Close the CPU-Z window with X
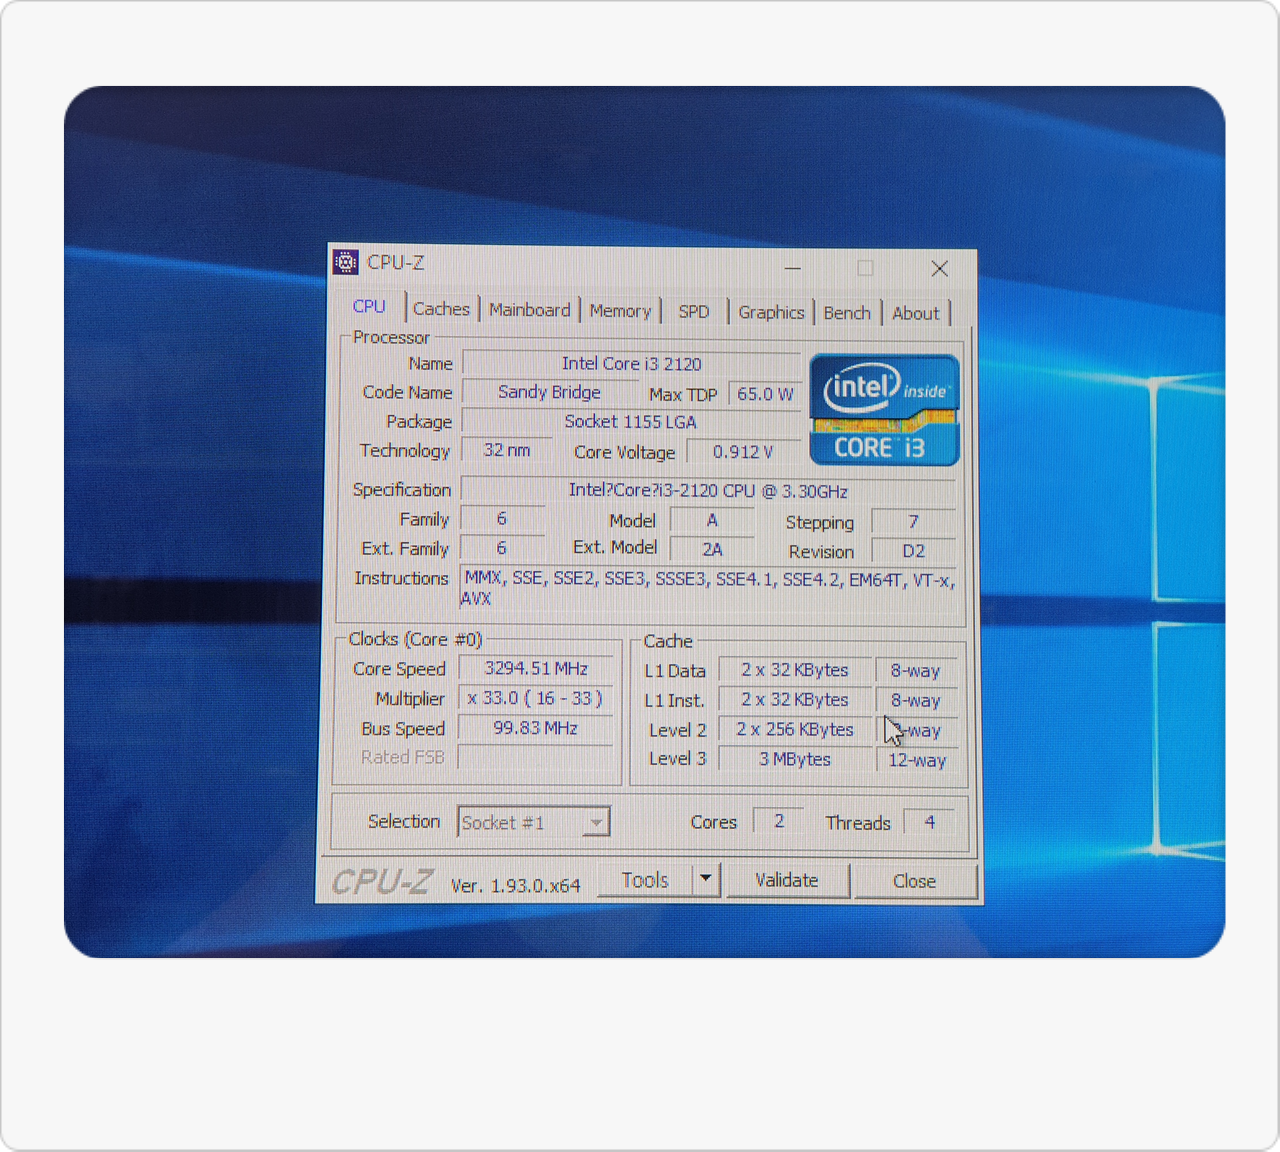This screenshot has width=1280, height=1152. 939,268
